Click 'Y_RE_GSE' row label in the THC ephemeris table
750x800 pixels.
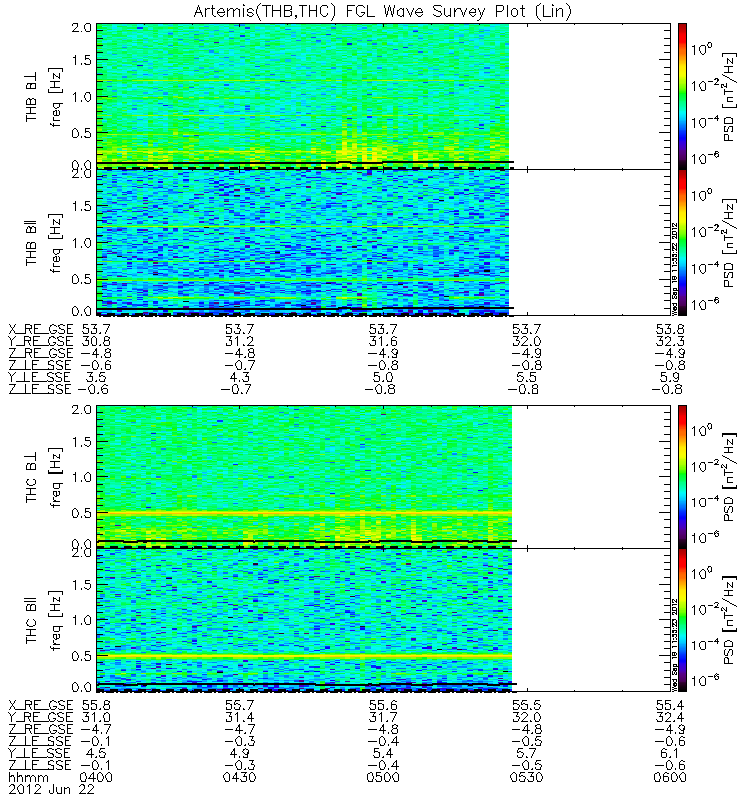click(x=40, y=717)
